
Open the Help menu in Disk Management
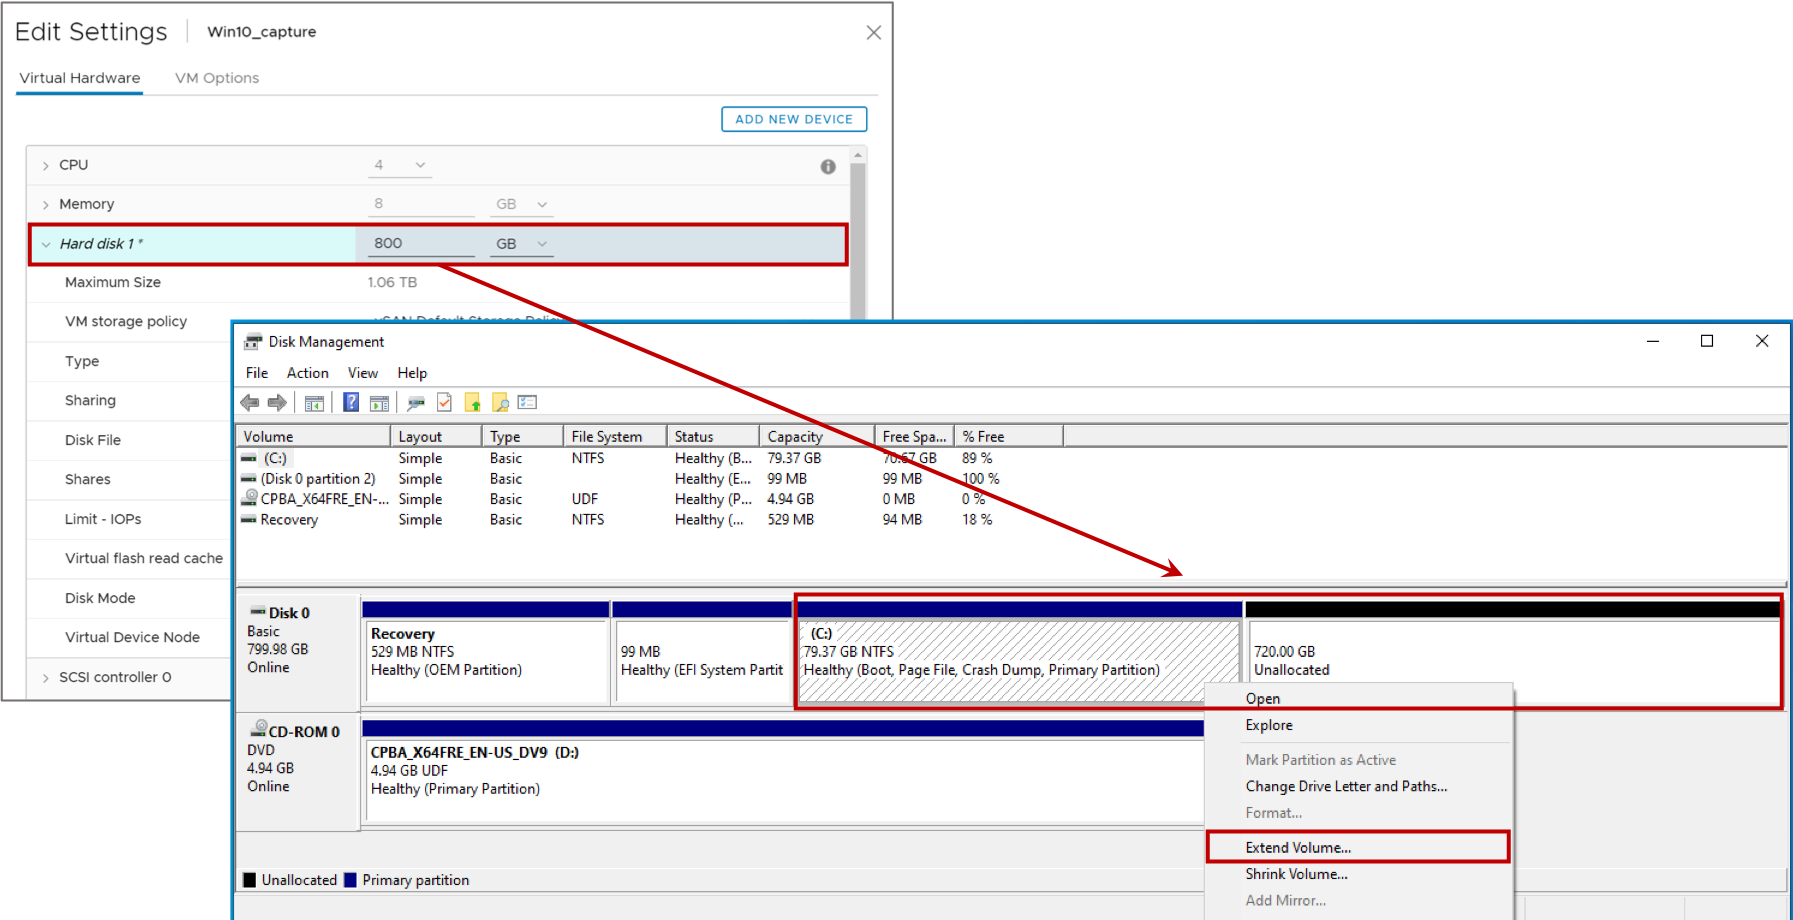412,373
